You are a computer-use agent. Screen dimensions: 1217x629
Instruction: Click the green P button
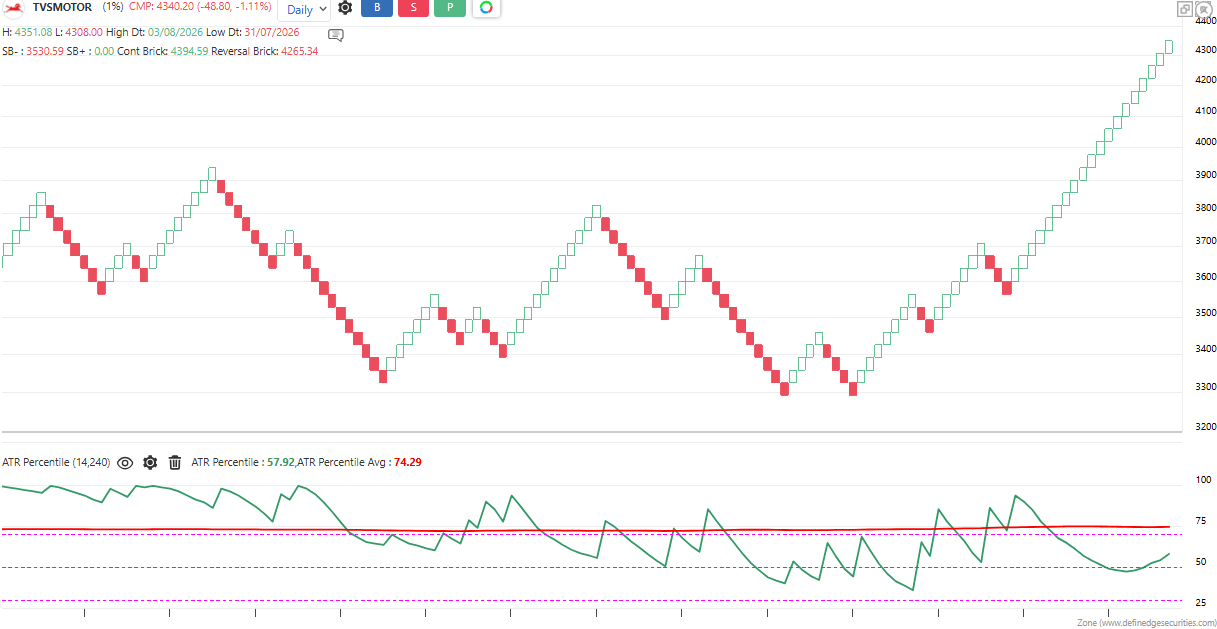pyautogui.click(x=450, y=8)
